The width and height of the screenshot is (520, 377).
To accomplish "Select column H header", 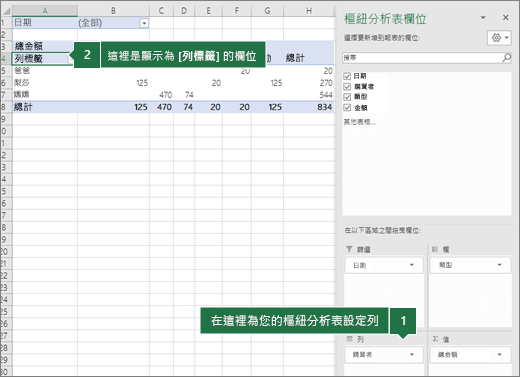I will pyautogui.click(x=309, y=11).
